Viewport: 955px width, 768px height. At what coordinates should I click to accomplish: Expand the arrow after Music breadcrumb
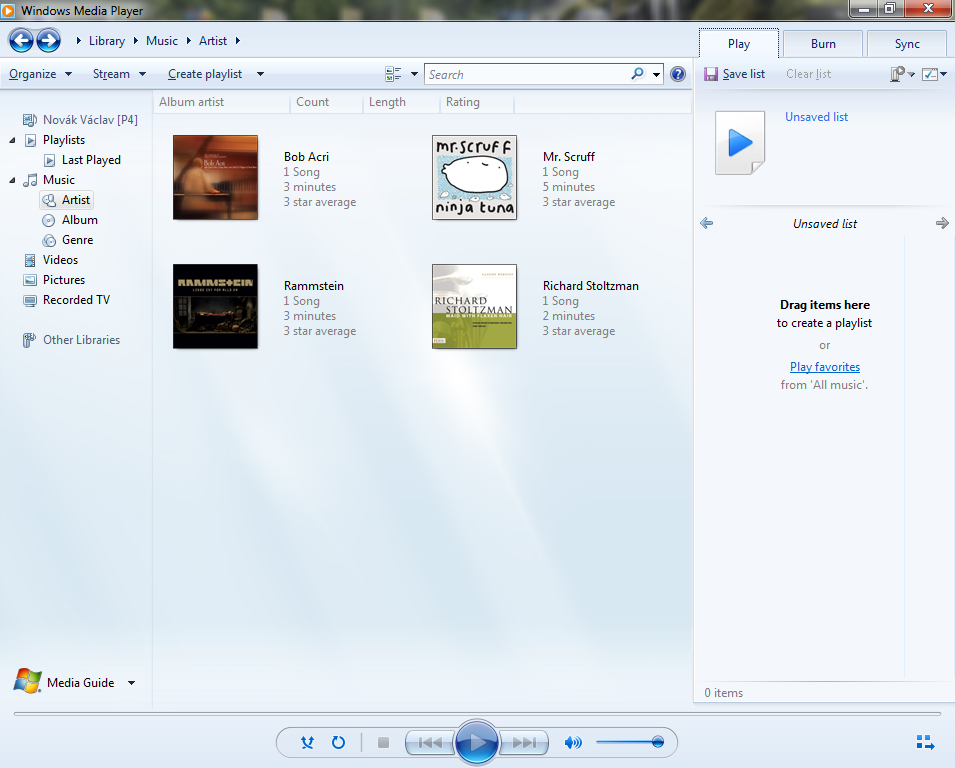[x=189, y=41]
